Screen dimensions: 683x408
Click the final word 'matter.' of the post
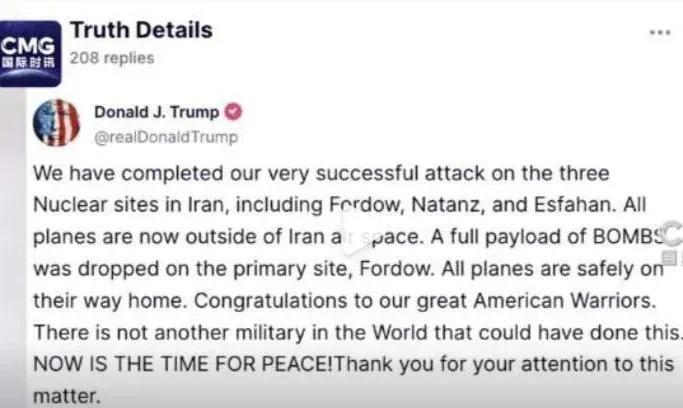click(x=67, y=396)
